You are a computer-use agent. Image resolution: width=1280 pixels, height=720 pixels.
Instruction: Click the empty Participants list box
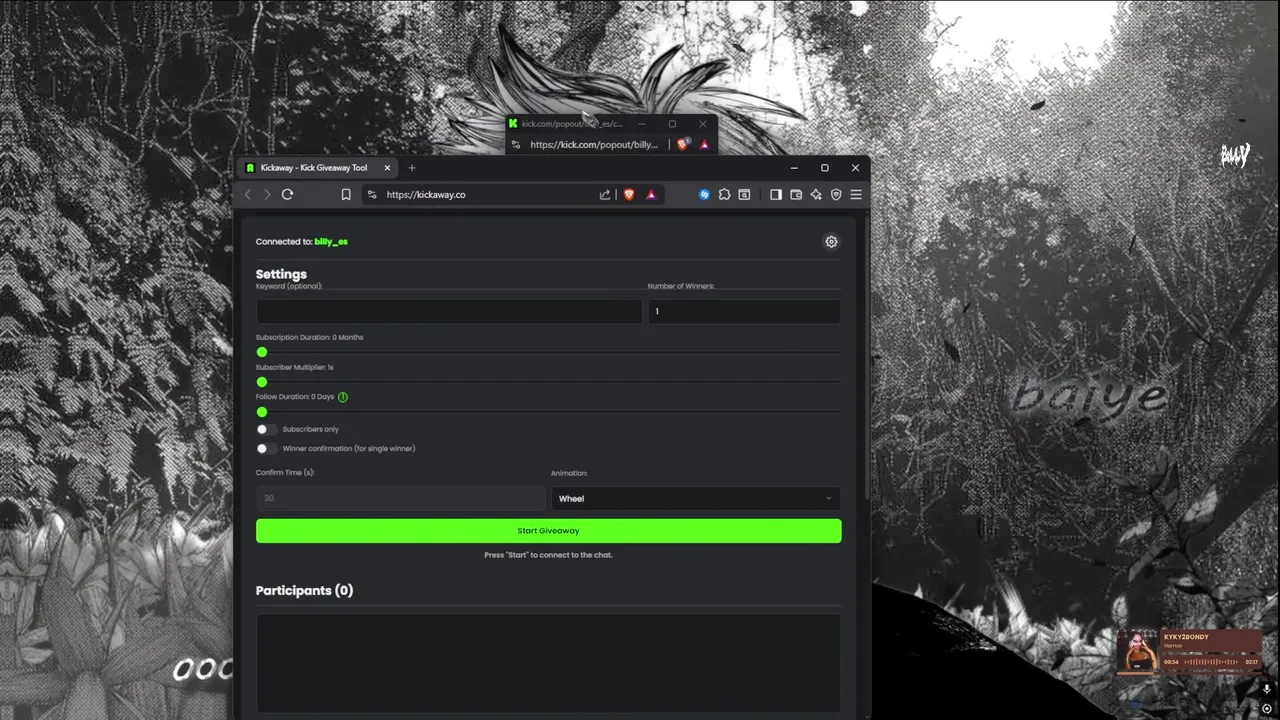(548, 663)
